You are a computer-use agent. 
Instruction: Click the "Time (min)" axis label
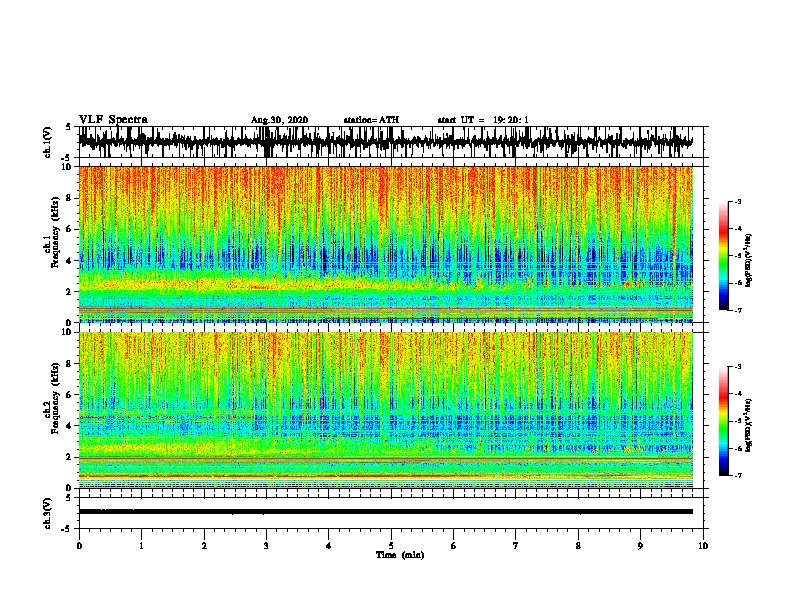coord(400,555)
